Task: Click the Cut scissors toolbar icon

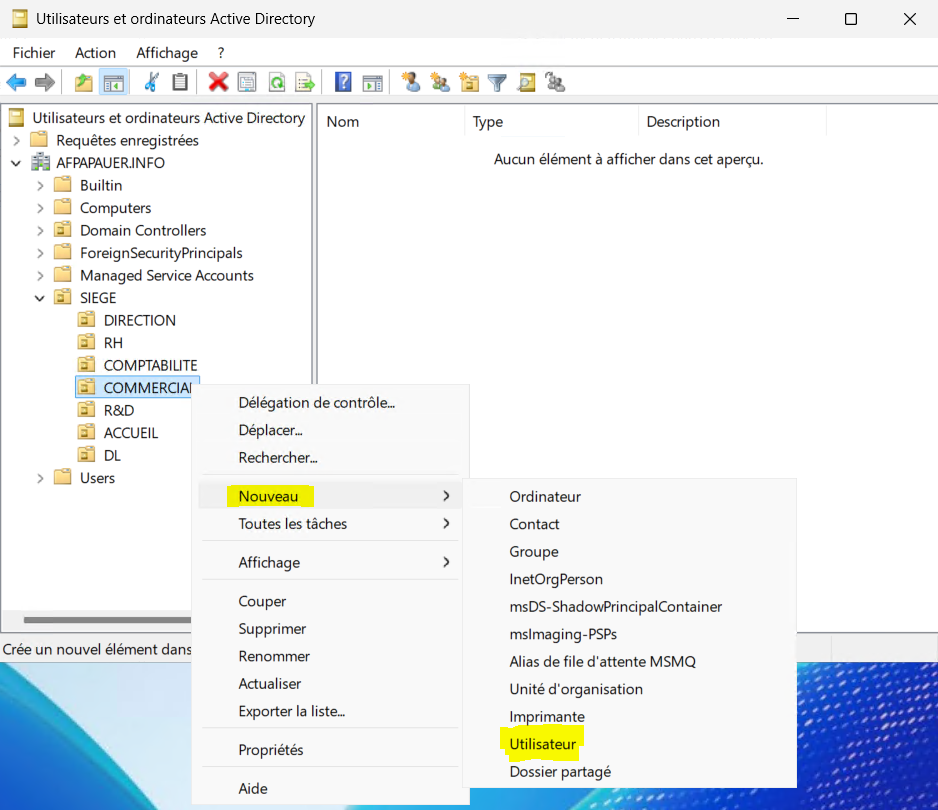Action: 152,83
